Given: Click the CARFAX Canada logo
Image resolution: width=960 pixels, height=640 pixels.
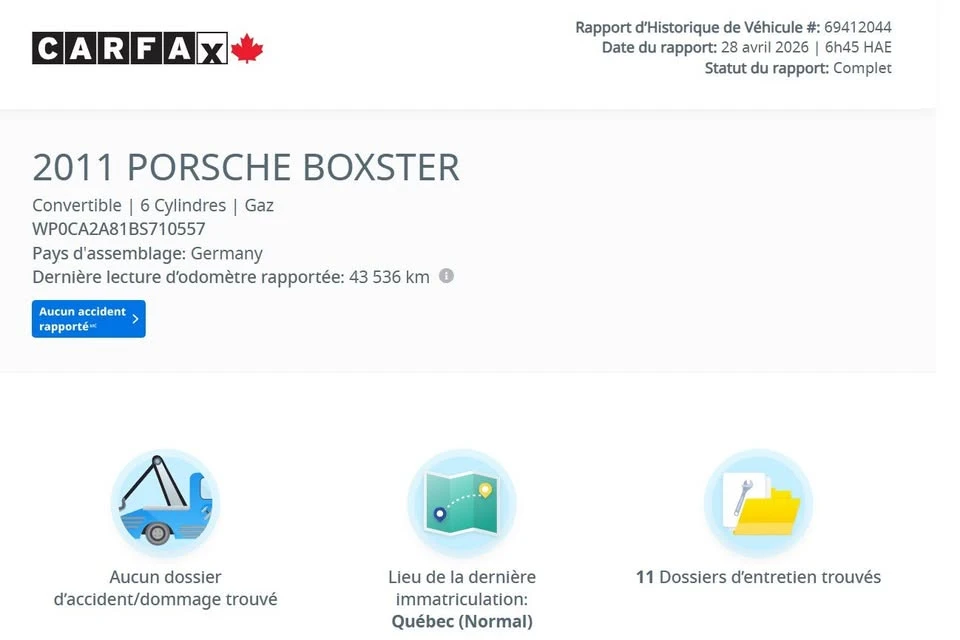Looking at the screenshot, I should pyautogui.click(x=148, y=48).
